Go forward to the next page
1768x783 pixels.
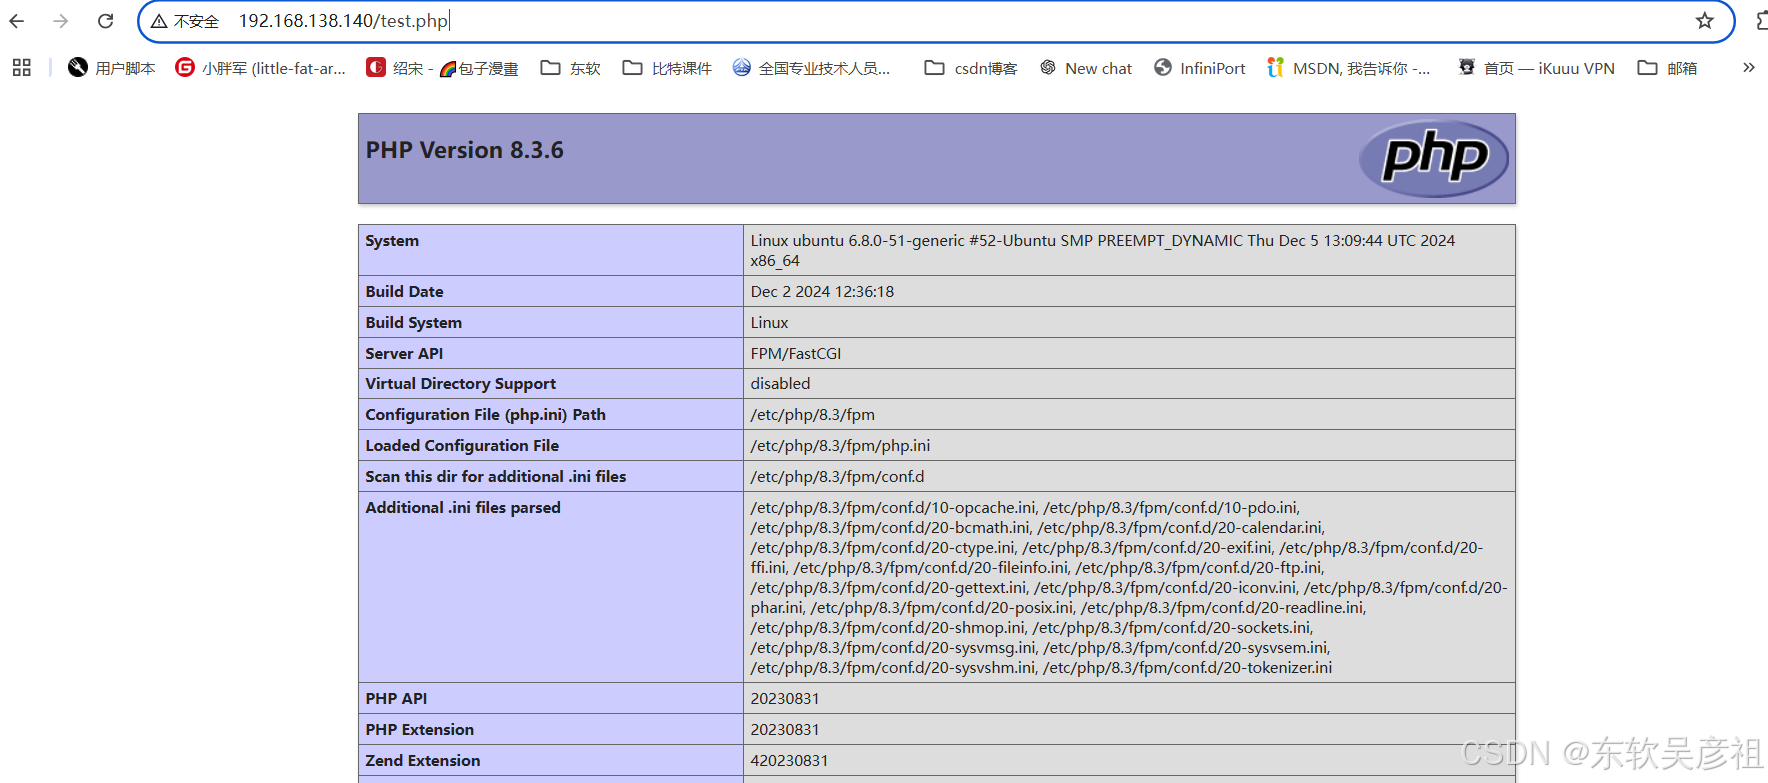click(61, 21)
